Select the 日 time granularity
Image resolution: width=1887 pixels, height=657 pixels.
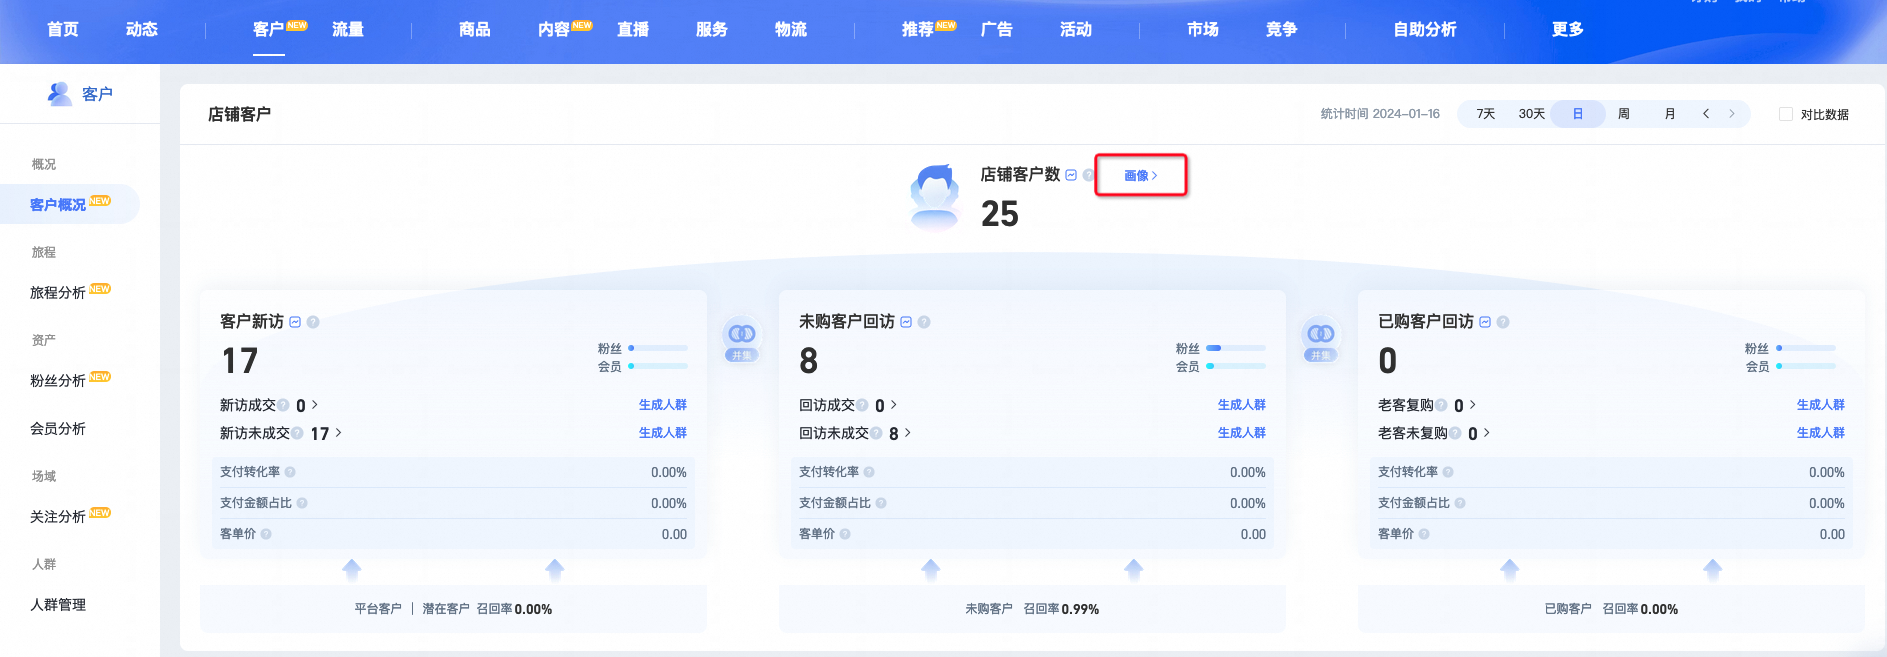[1578, 114]
